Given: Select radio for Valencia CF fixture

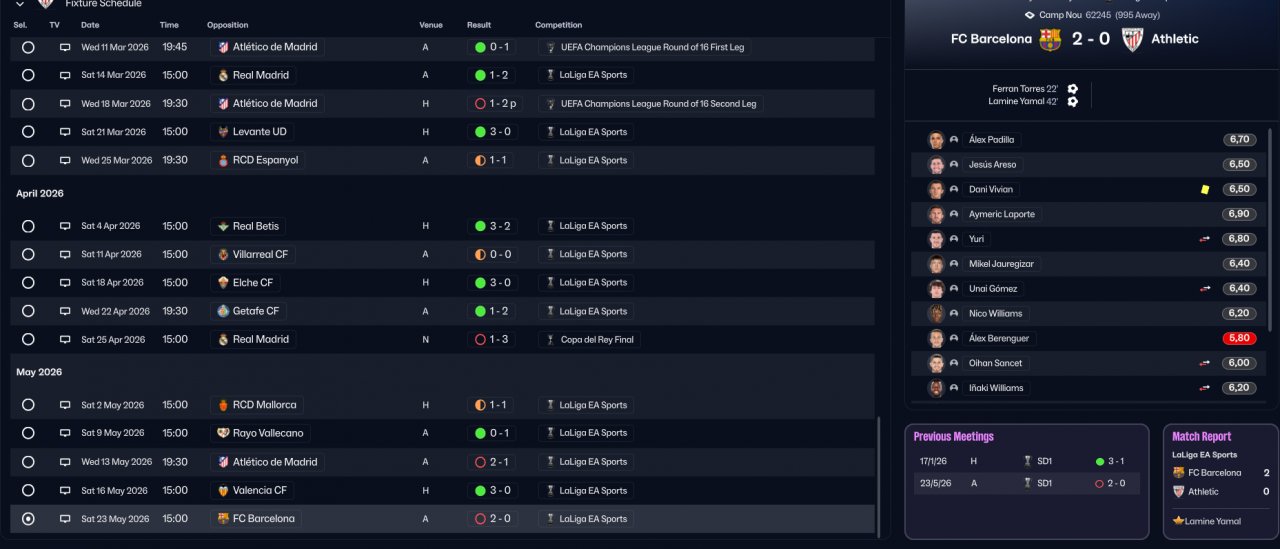Looking at the screenshot, I should click(x=28, y=490).
